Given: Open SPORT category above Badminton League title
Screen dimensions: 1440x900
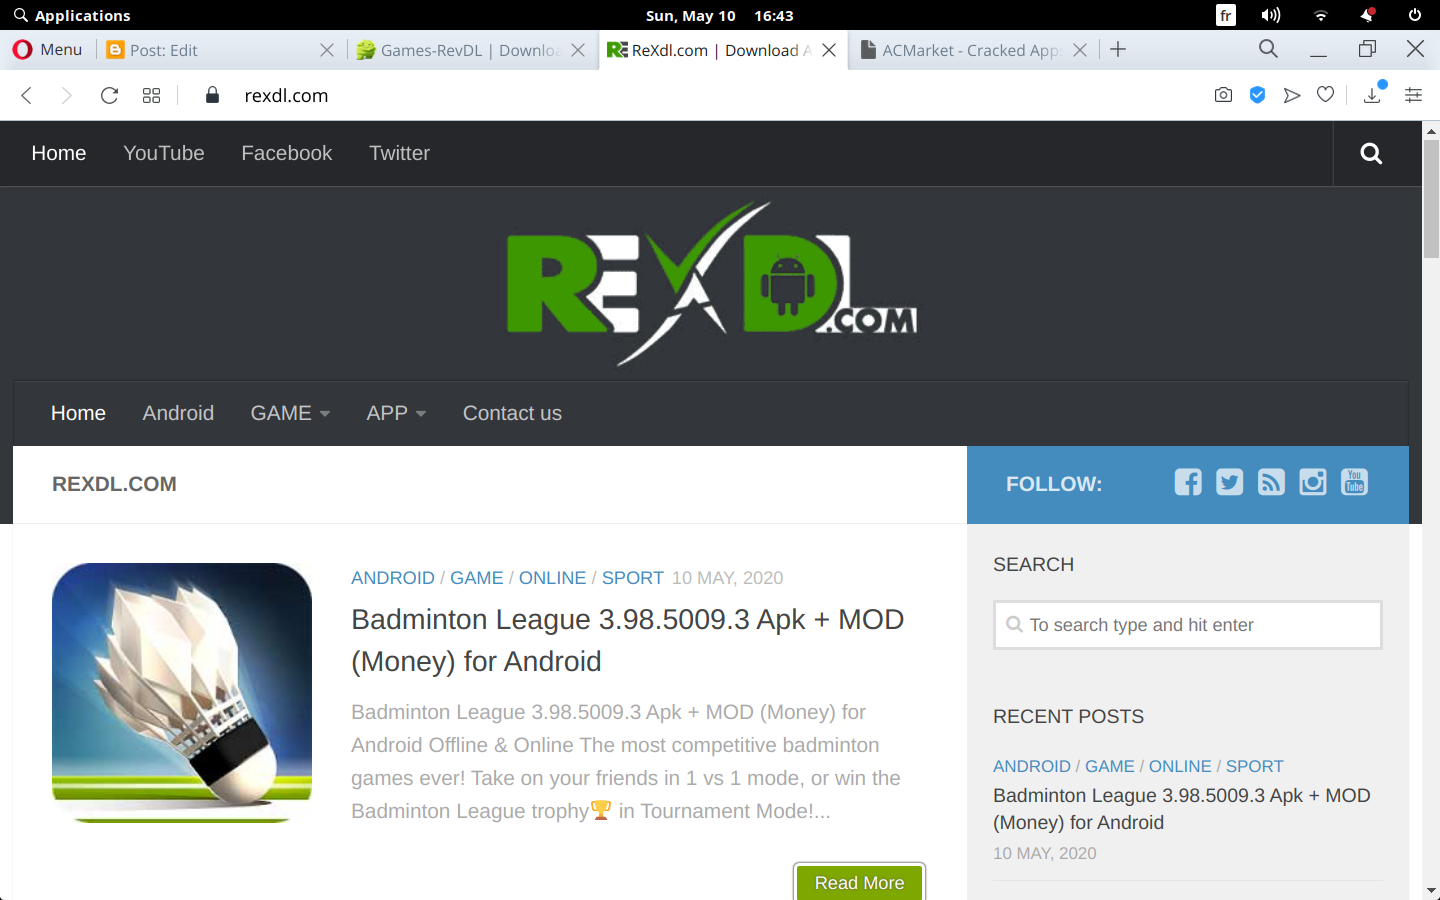Looking at the screenshot, I should (x=633, y=578).
